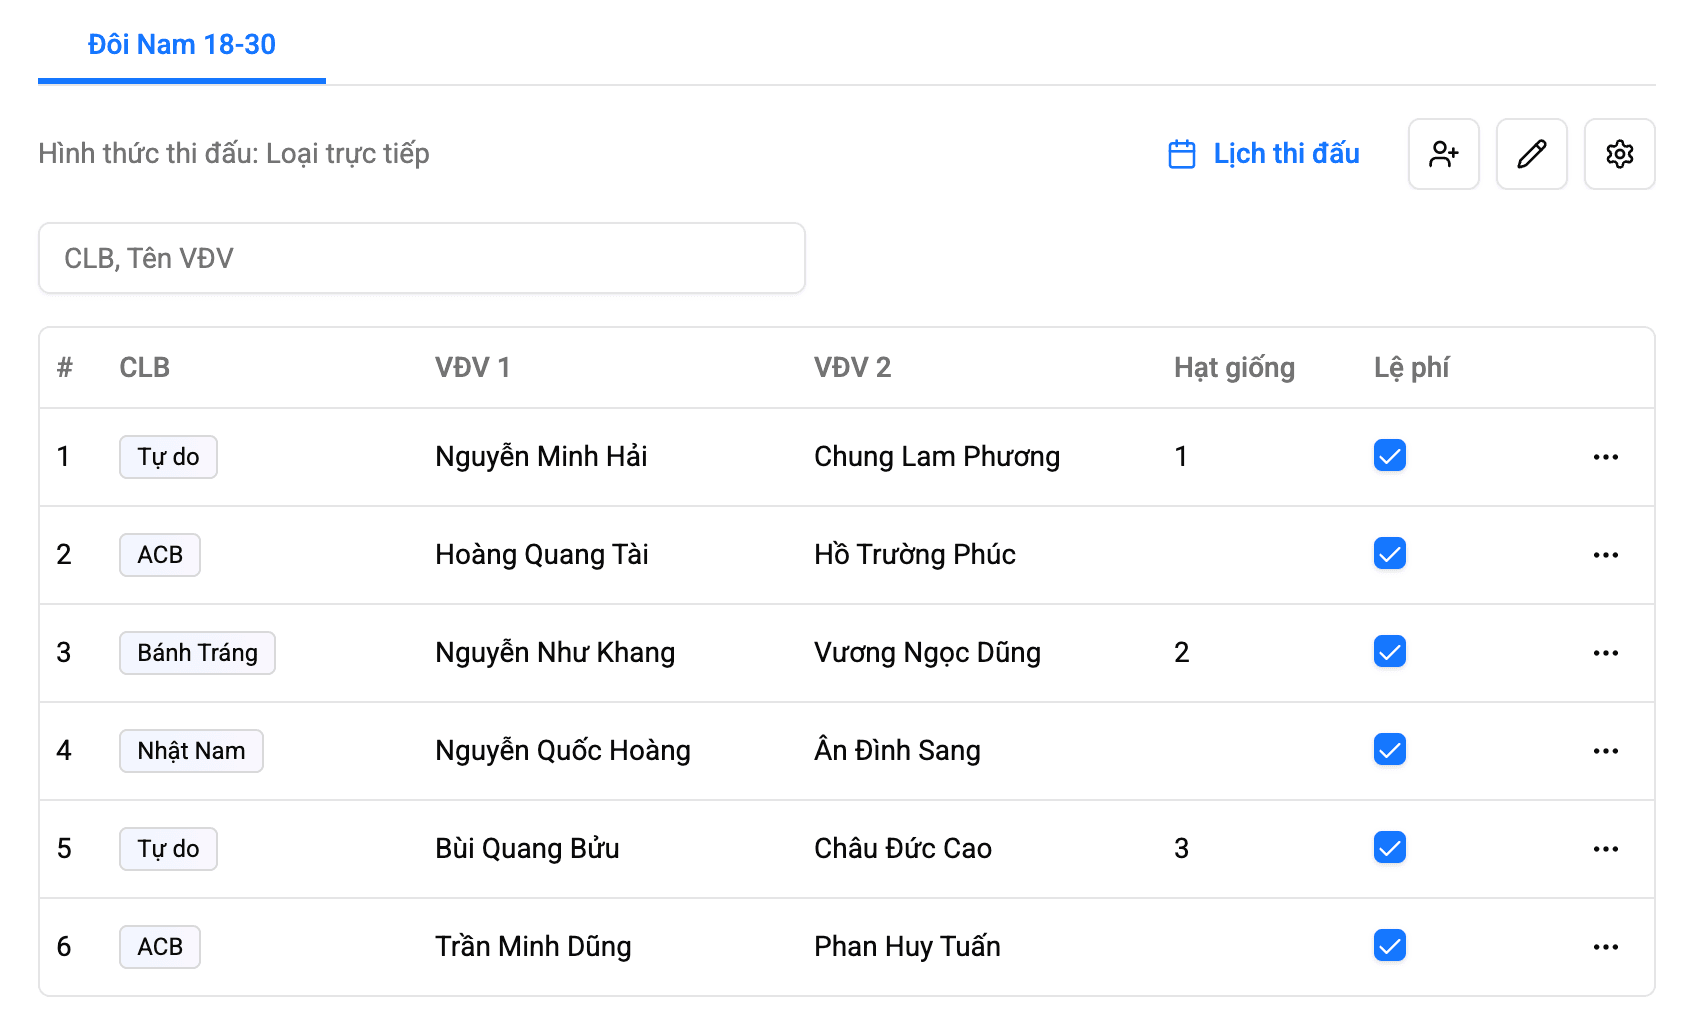This screenshot has height=1022, width=1694.
Task: Select the Đôi Nam 18-30 tab
Action: (182, 45)
